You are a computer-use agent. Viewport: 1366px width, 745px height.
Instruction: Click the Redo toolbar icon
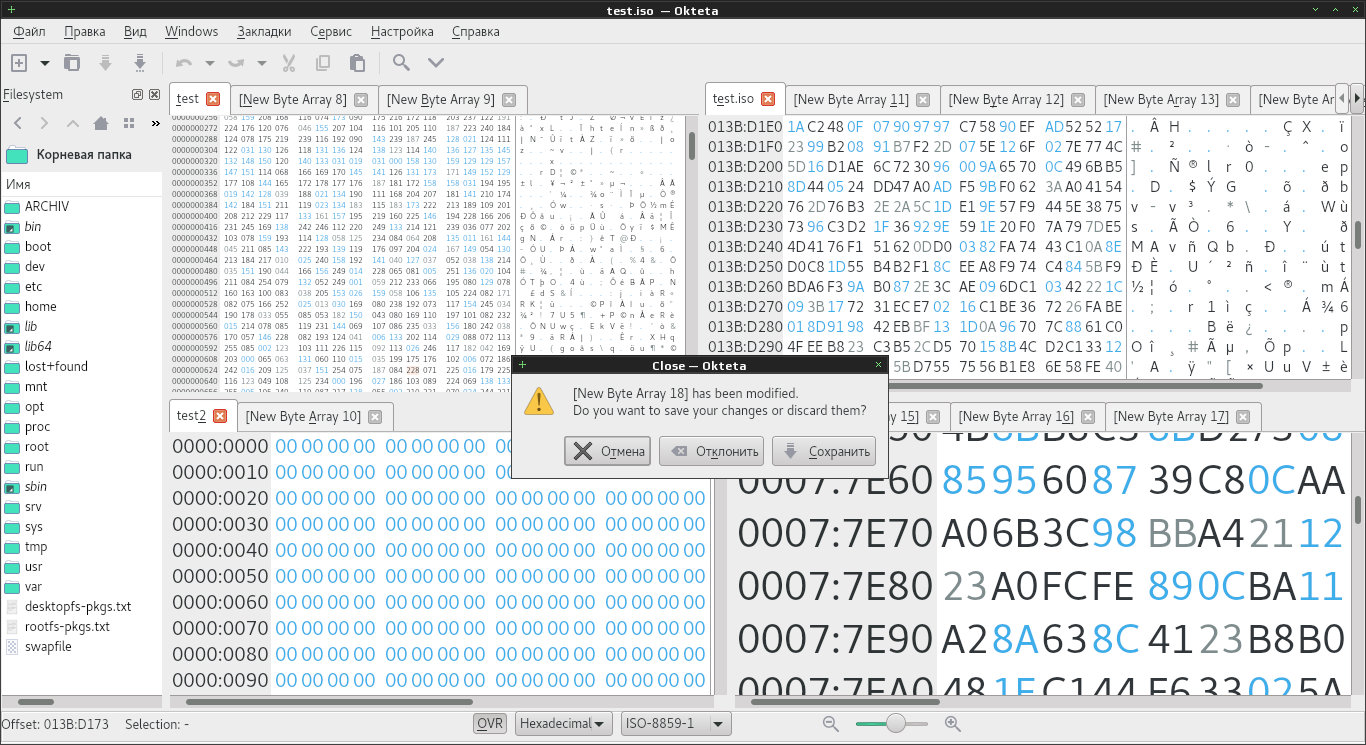tap(236, 63)
